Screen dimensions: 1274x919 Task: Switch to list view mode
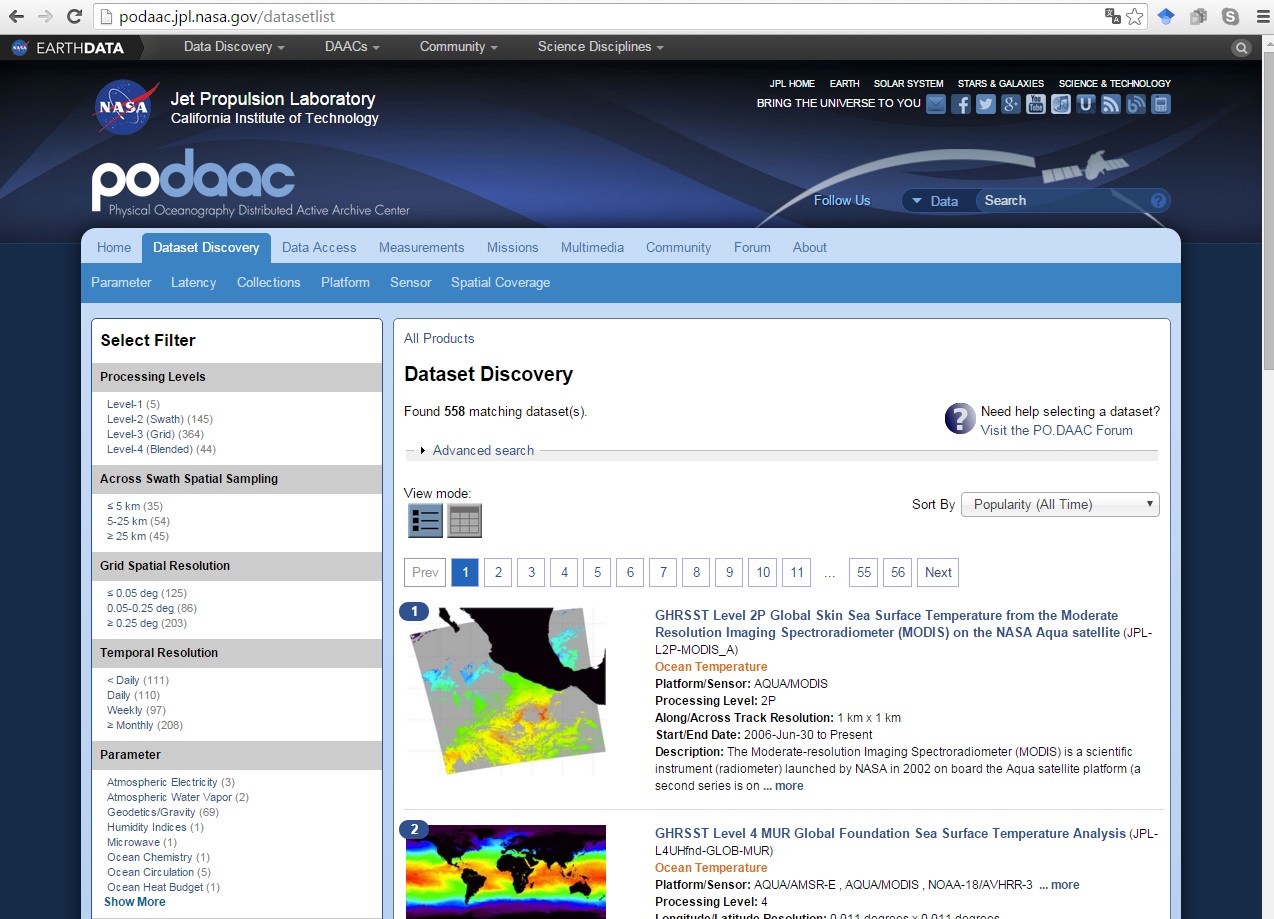point(425,520)
